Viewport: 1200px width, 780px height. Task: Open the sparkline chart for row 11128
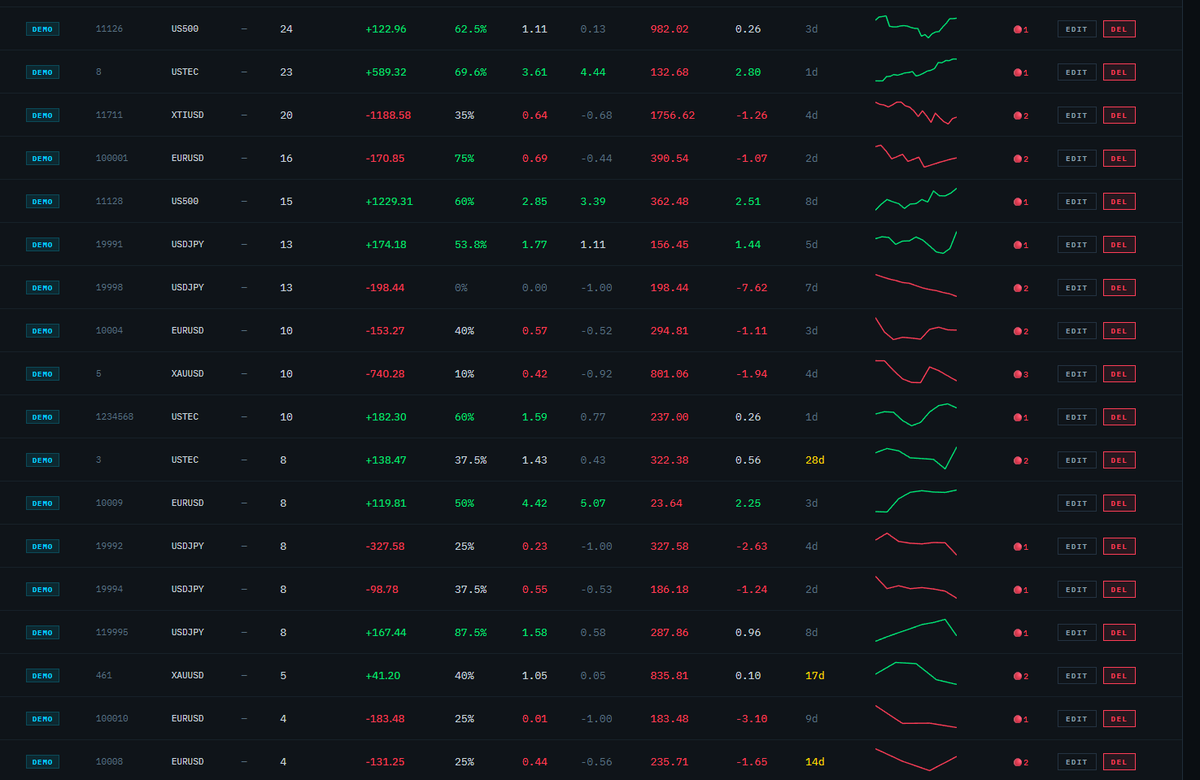916,198
